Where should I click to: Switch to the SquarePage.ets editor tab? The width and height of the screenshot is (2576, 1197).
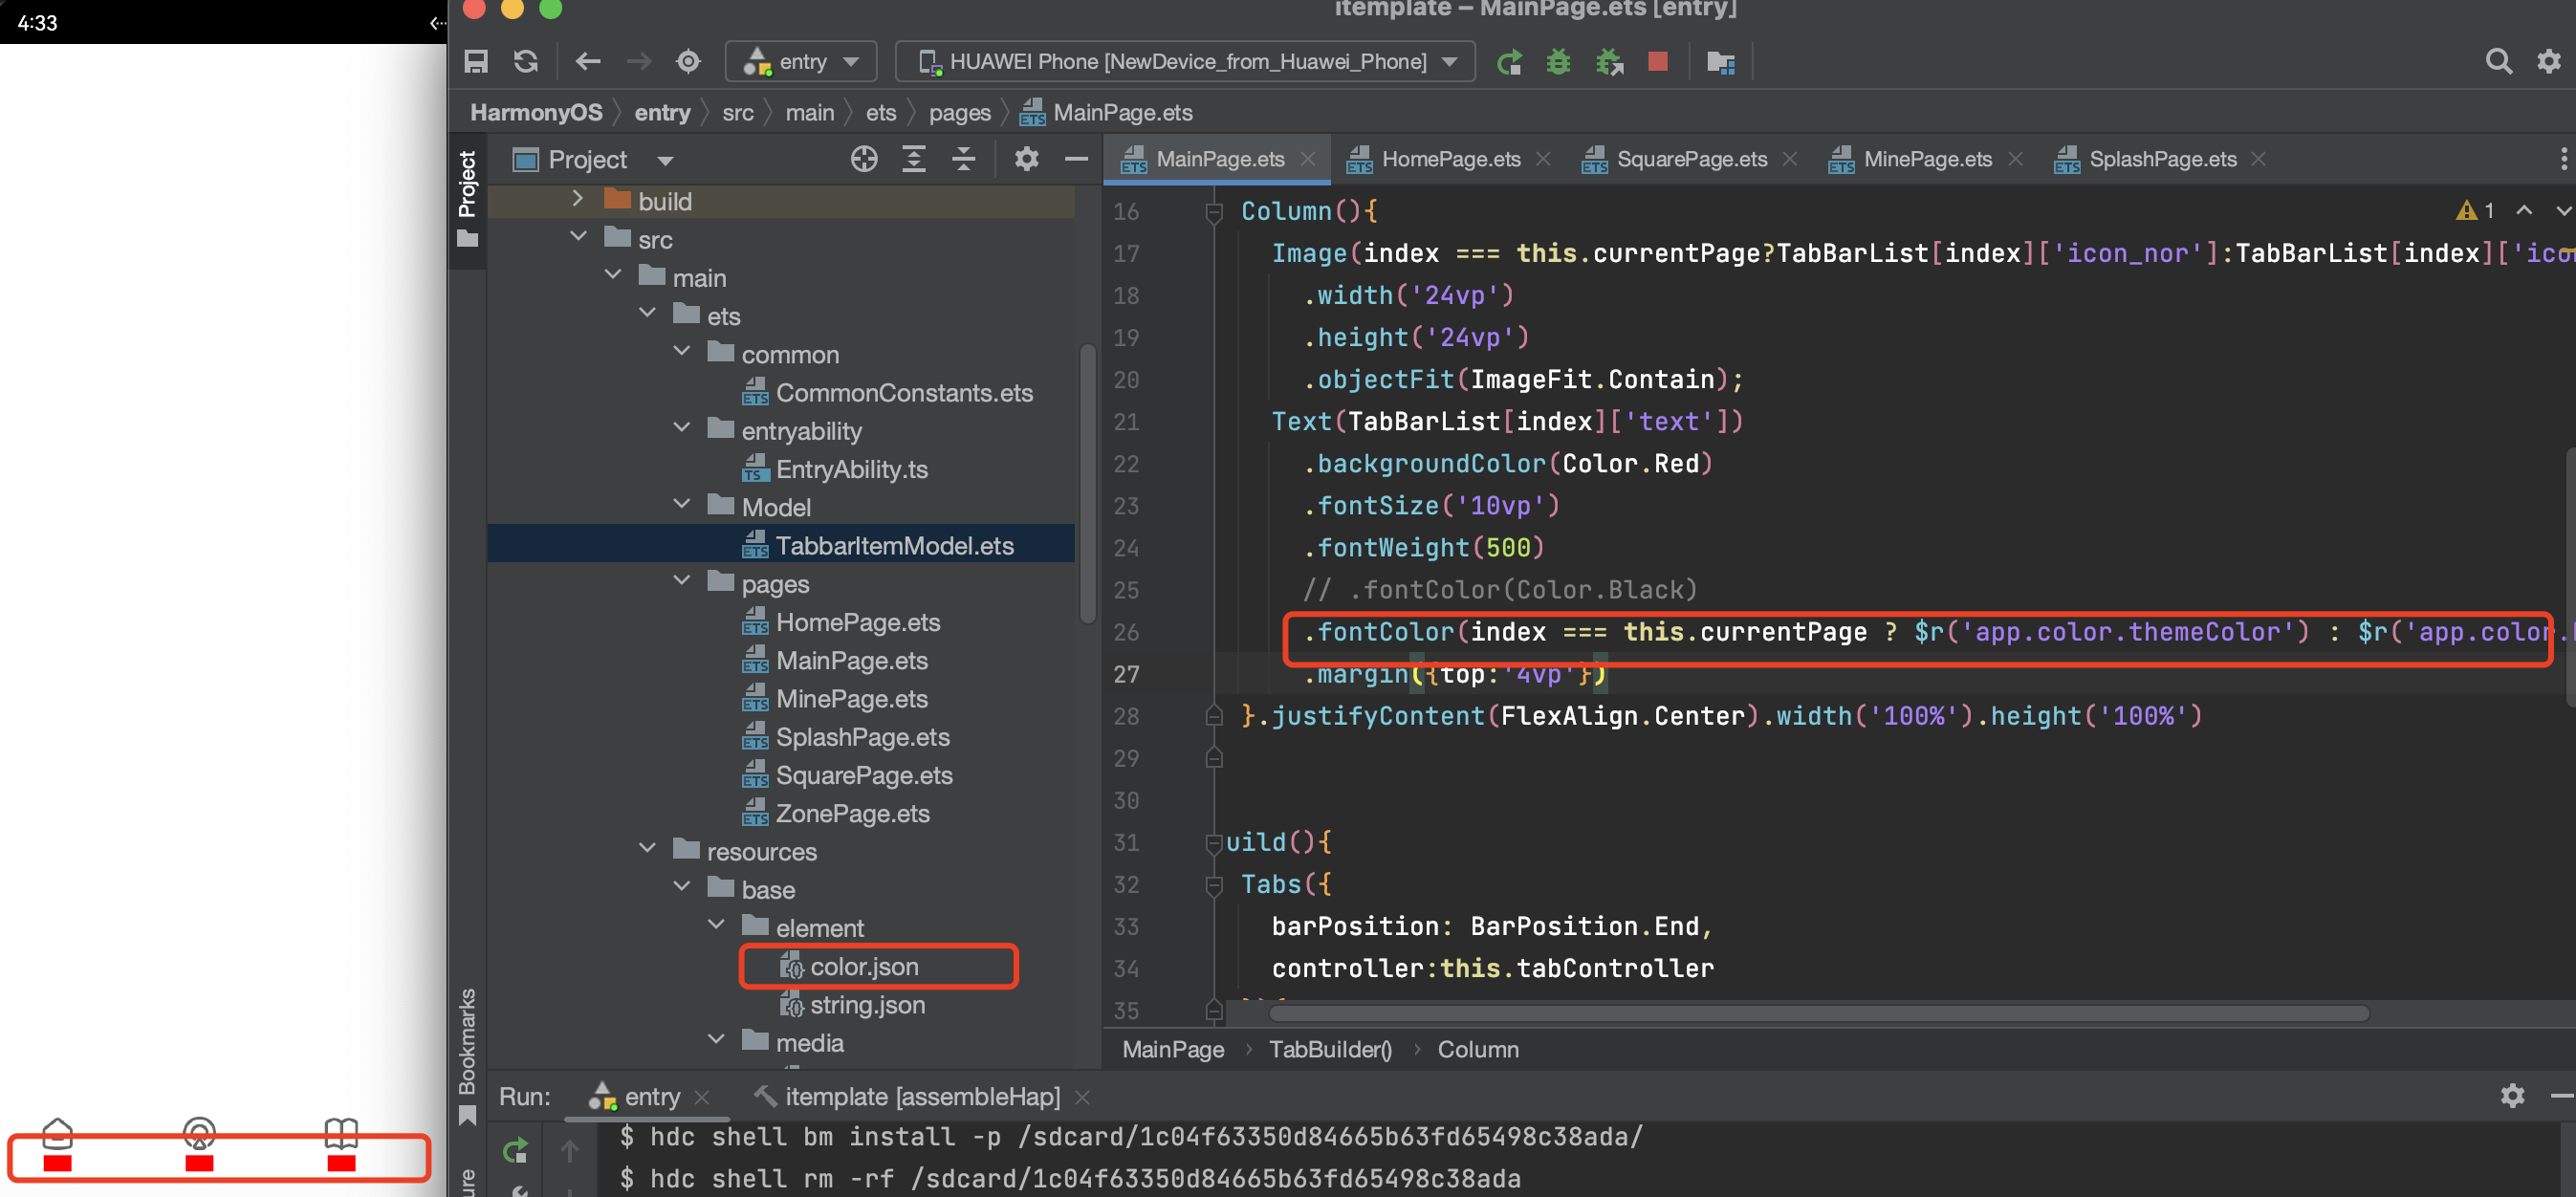1691,159
